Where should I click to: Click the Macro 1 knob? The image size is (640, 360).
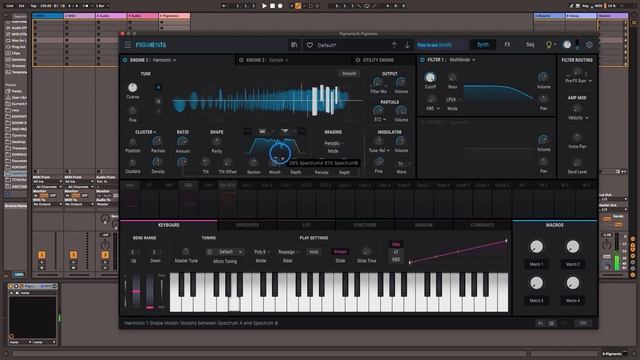[536, 247]
